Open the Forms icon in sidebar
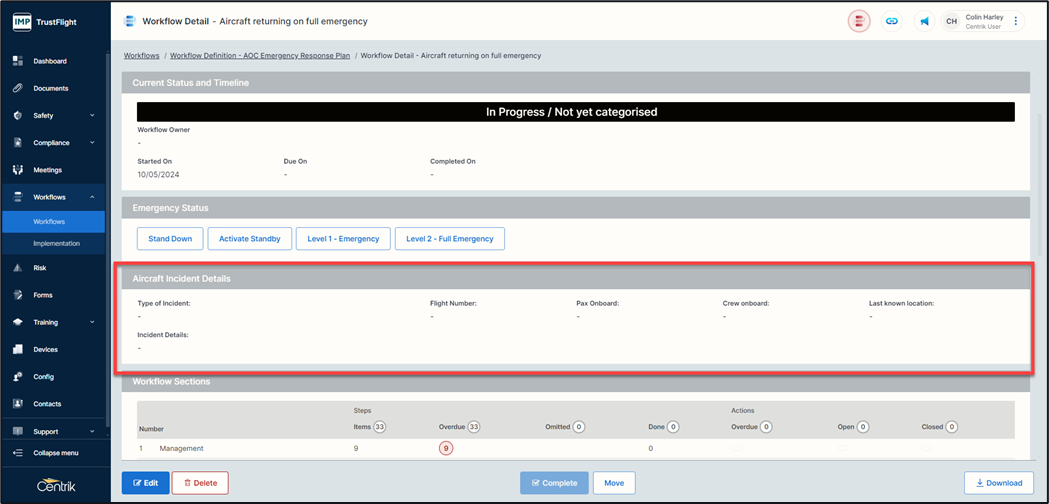Screen dimensions: 1049x504 pyautogui.click(x=19, y=295)
